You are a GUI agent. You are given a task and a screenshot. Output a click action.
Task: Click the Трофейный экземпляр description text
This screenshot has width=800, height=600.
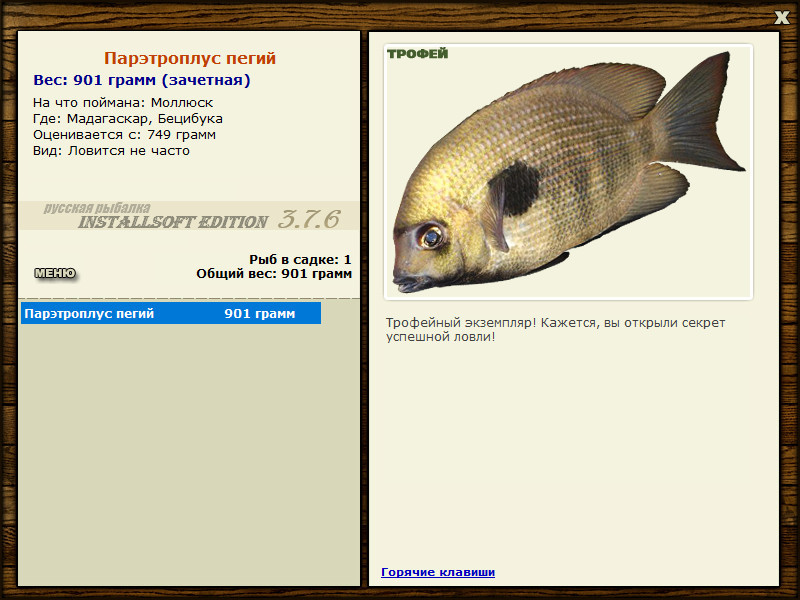click(x=555, y=330)
